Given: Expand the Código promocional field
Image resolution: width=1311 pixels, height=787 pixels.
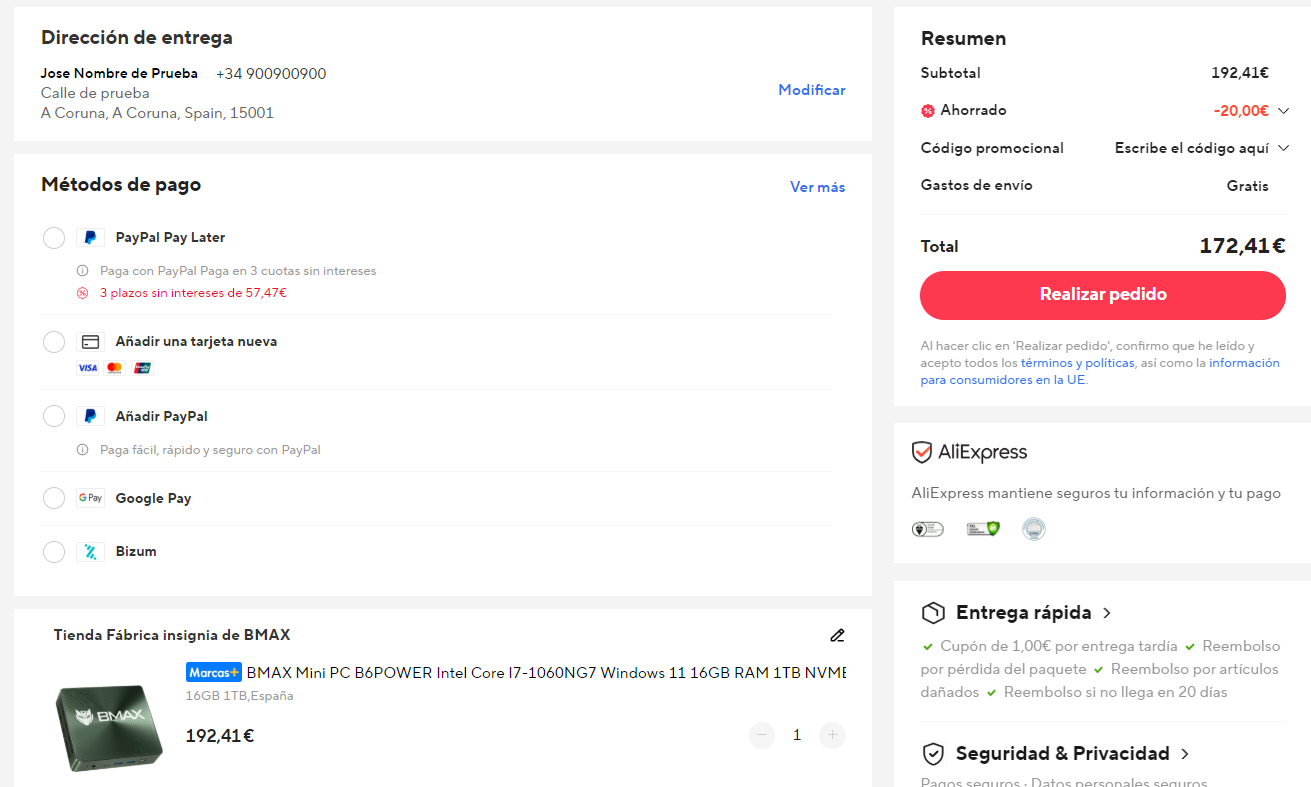Looking at the screenshot, I should click(1283, 148).
